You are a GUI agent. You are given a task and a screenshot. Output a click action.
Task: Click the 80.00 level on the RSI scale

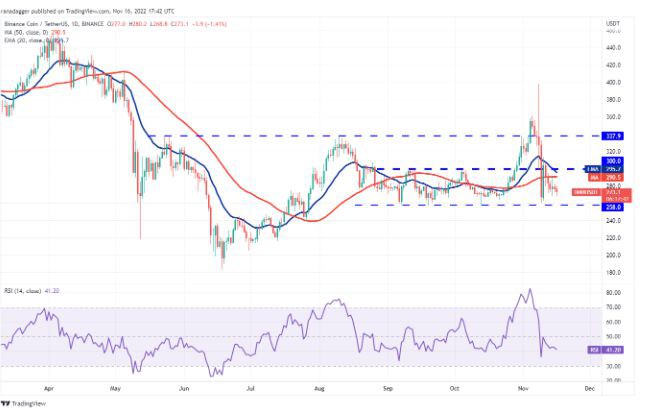(611, 293)
